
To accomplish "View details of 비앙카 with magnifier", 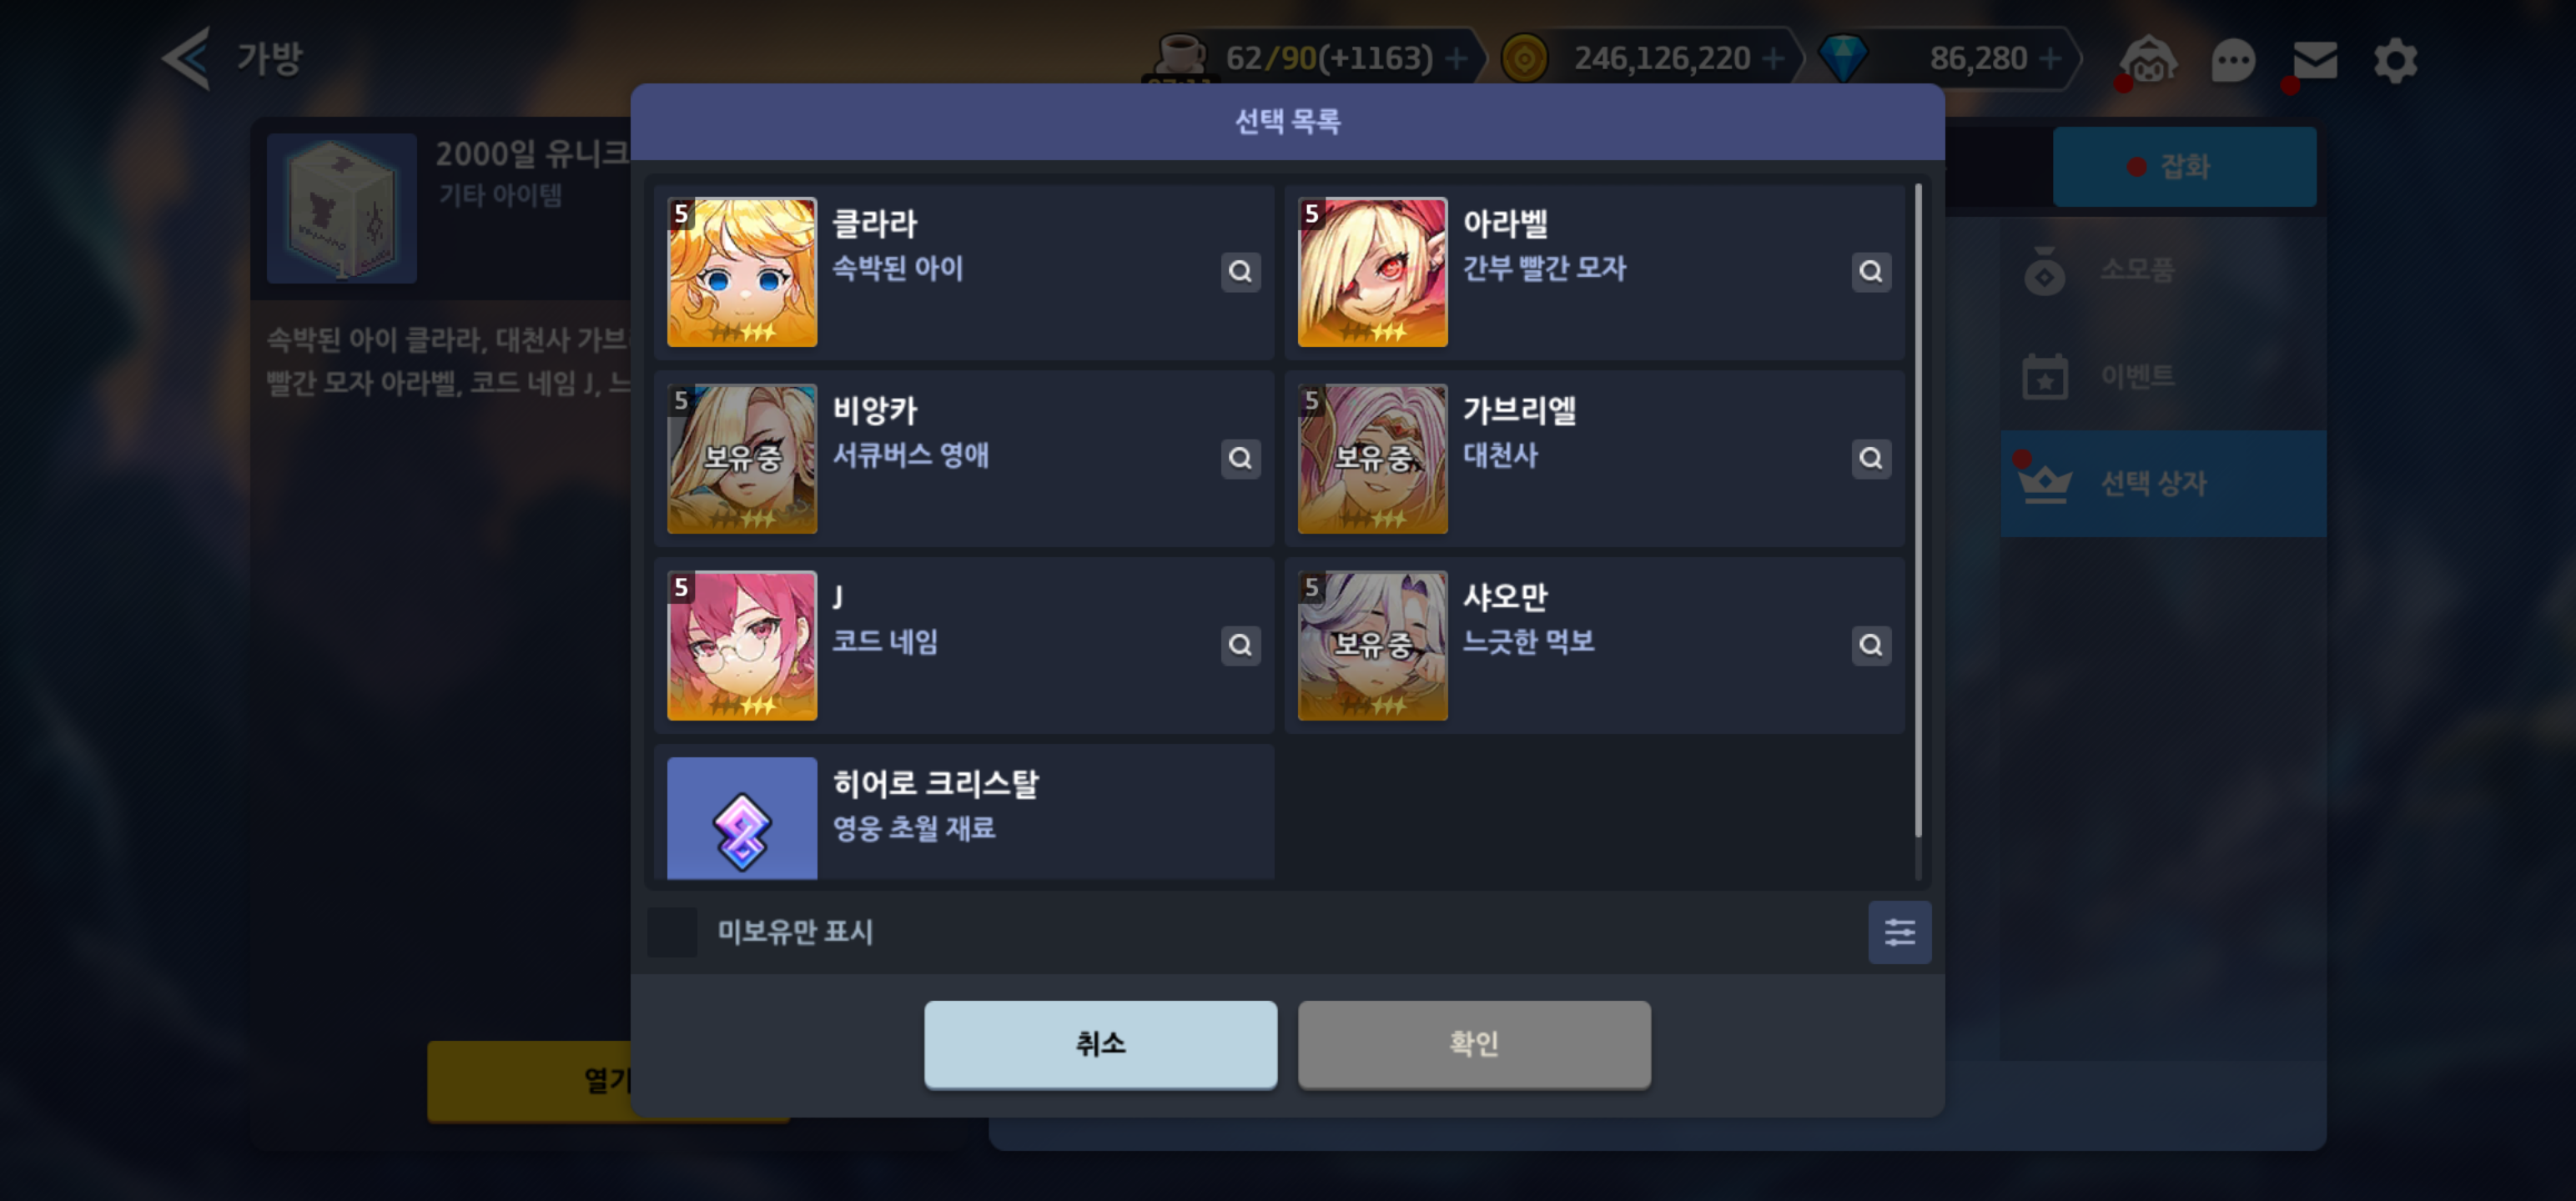I will tap(1240, 458).
